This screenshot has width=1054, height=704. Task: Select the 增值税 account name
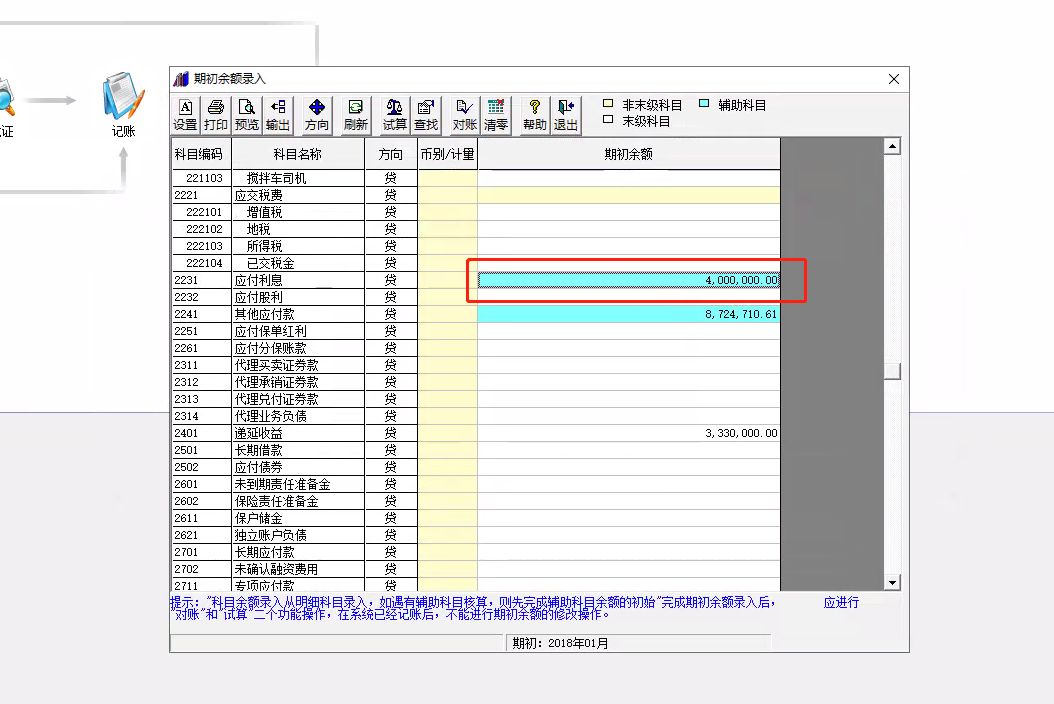(264, 212)
